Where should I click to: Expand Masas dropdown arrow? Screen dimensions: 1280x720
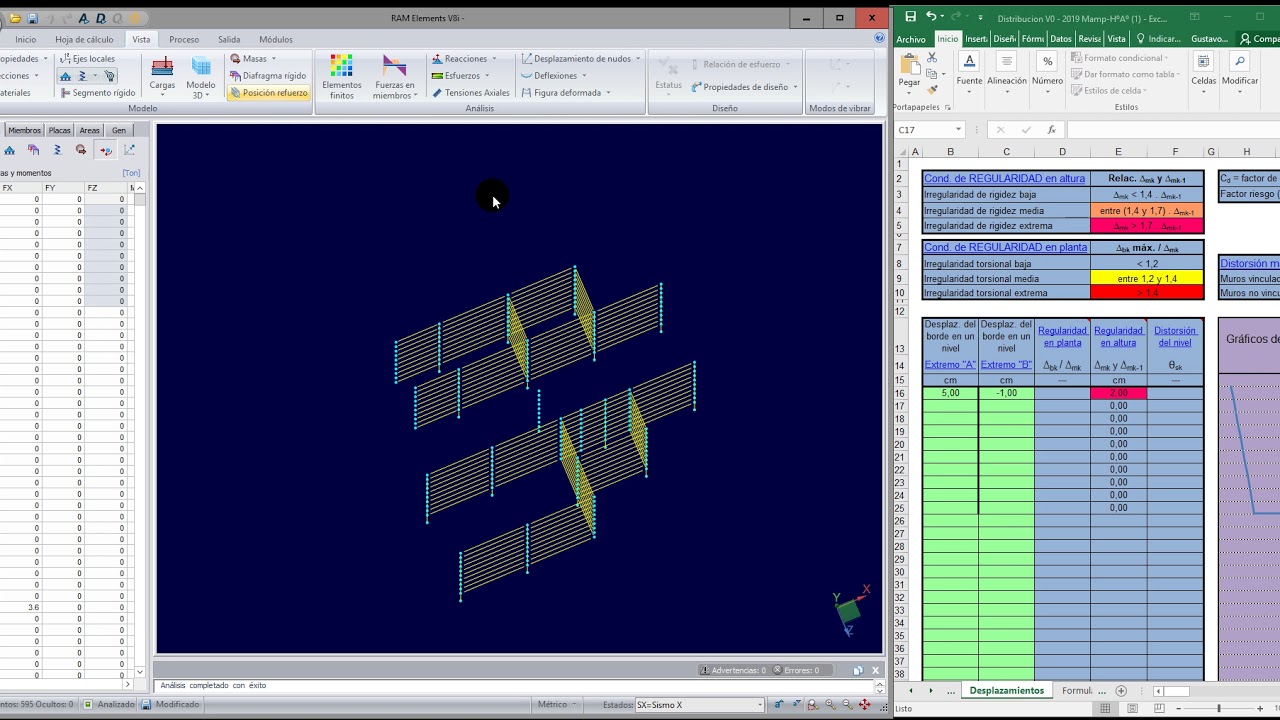coord(276,59)
